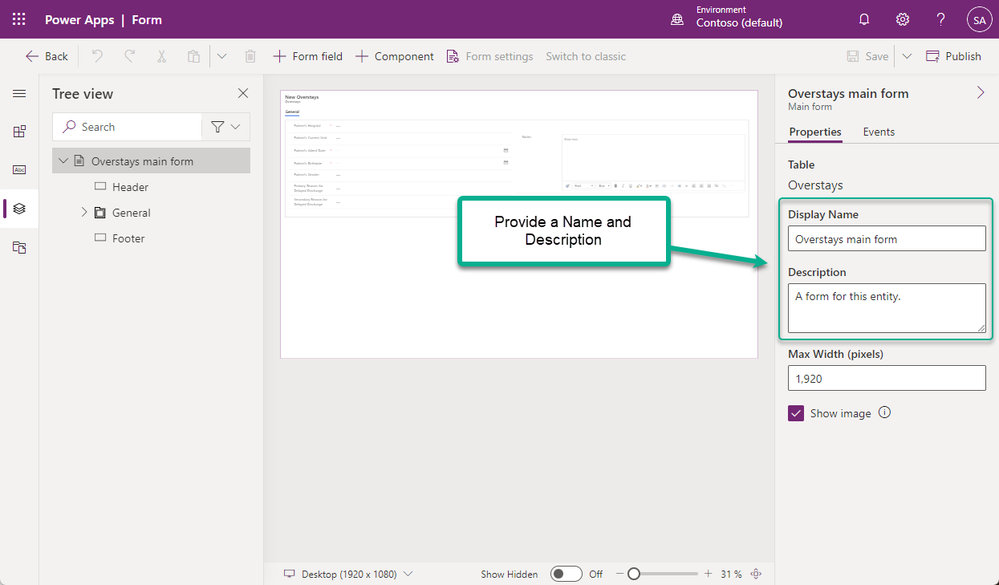Open the Table columns icon in left rail
Image resolution: width=999 pixels, height=585 pixels.
click(19, 170)
